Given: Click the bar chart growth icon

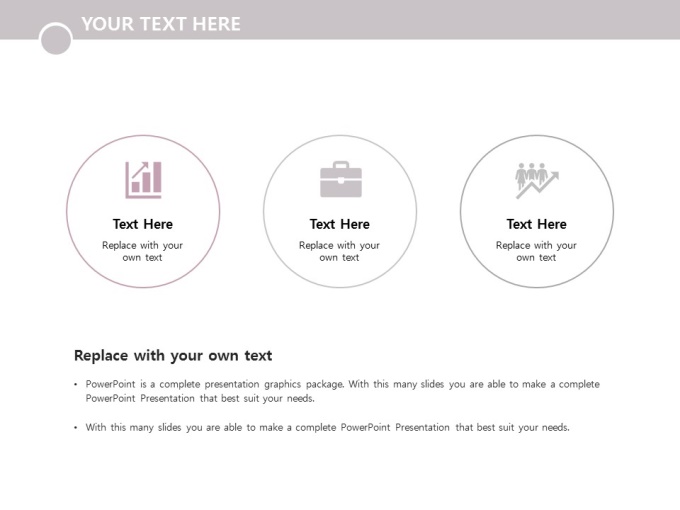Looking at the screenshot, I should pyautogui.click(x=144, y=180).
